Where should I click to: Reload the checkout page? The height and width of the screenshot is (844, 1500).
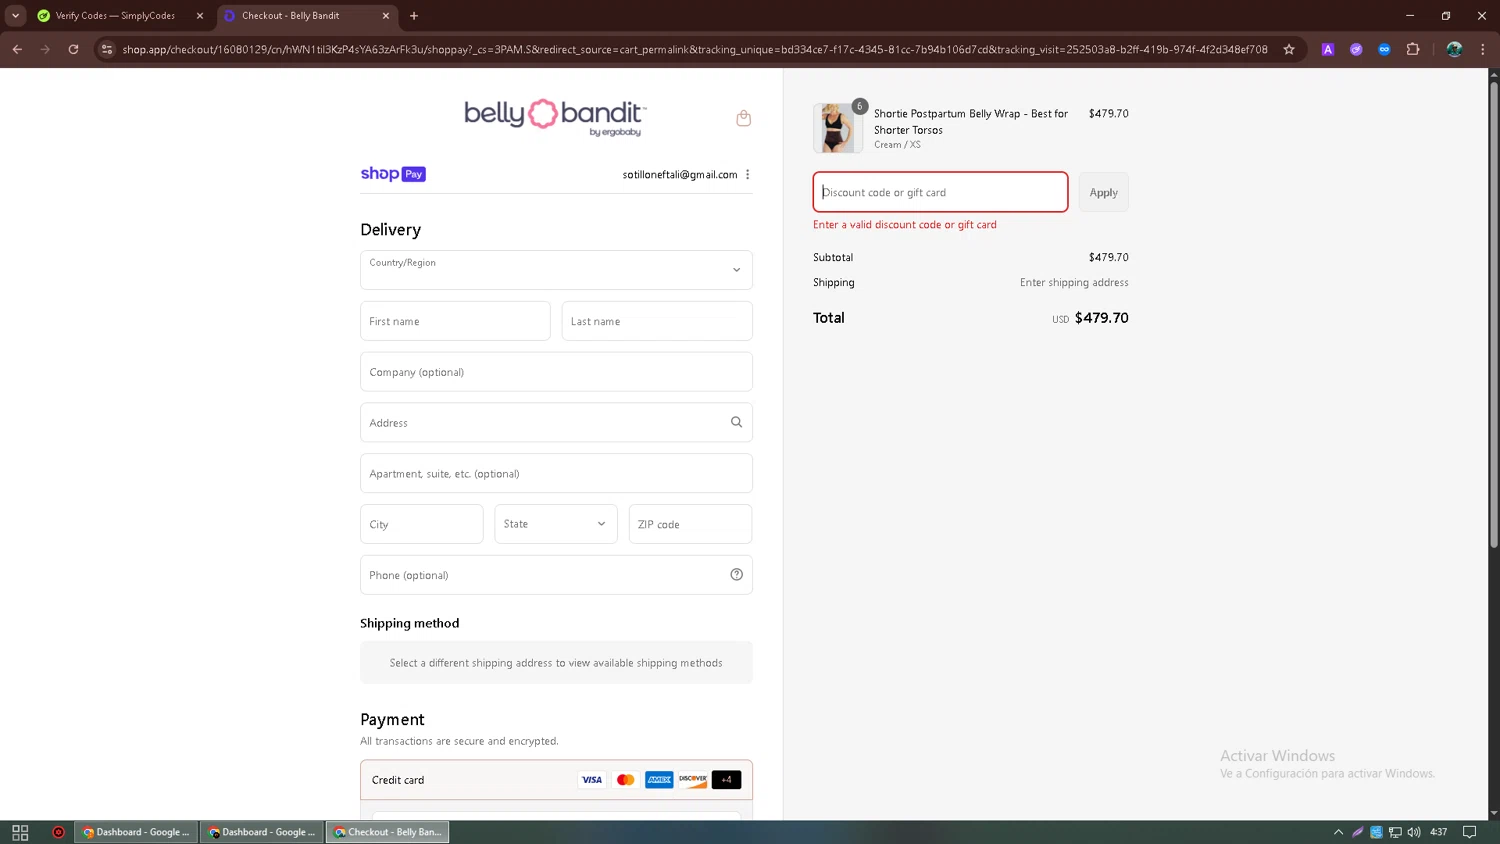(x=73, y=49)
